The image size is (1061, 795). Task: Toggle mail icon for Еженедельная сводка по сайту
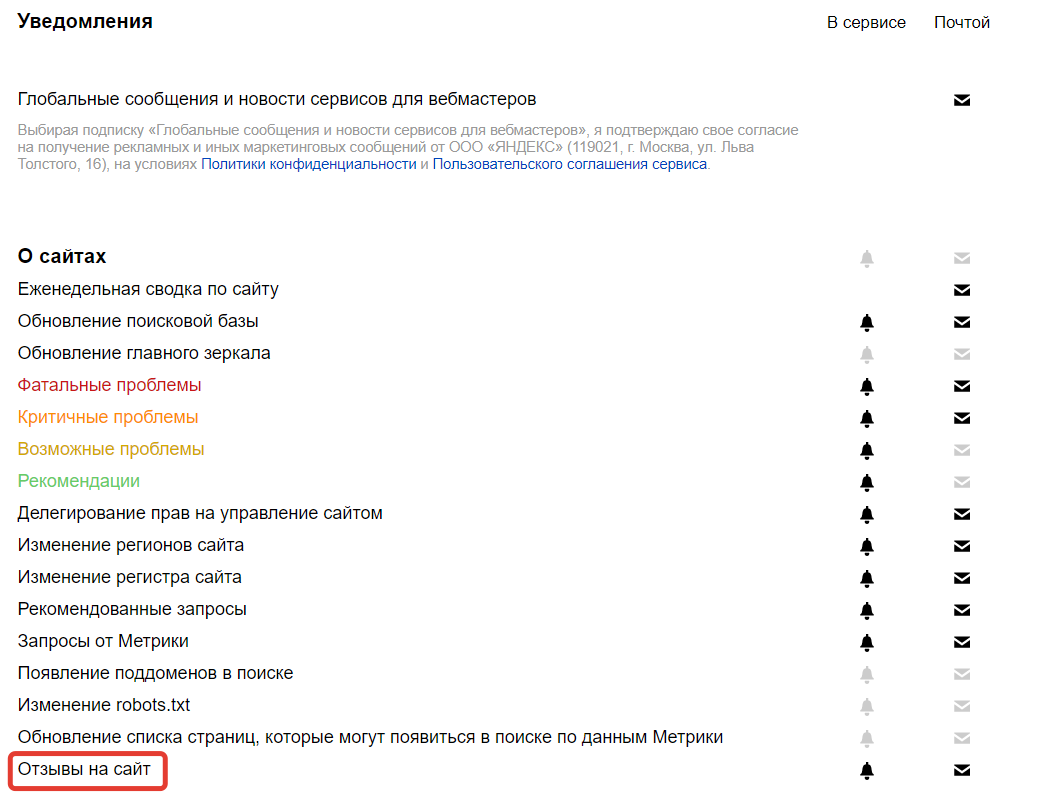point(962,290)
